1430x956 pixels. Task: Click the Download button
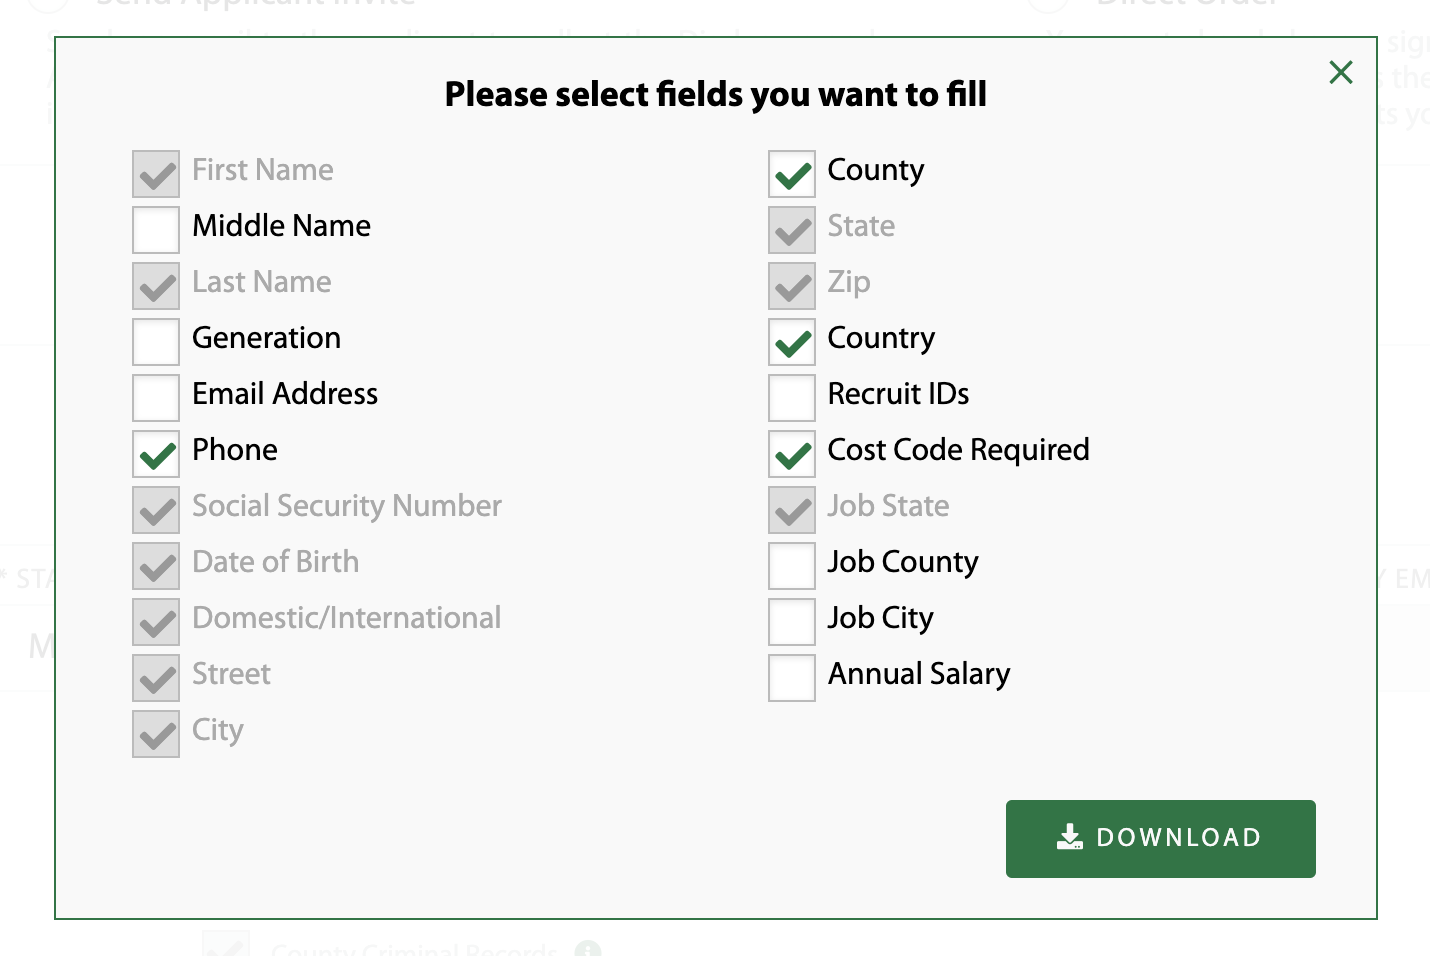[x=1160, y=838]
